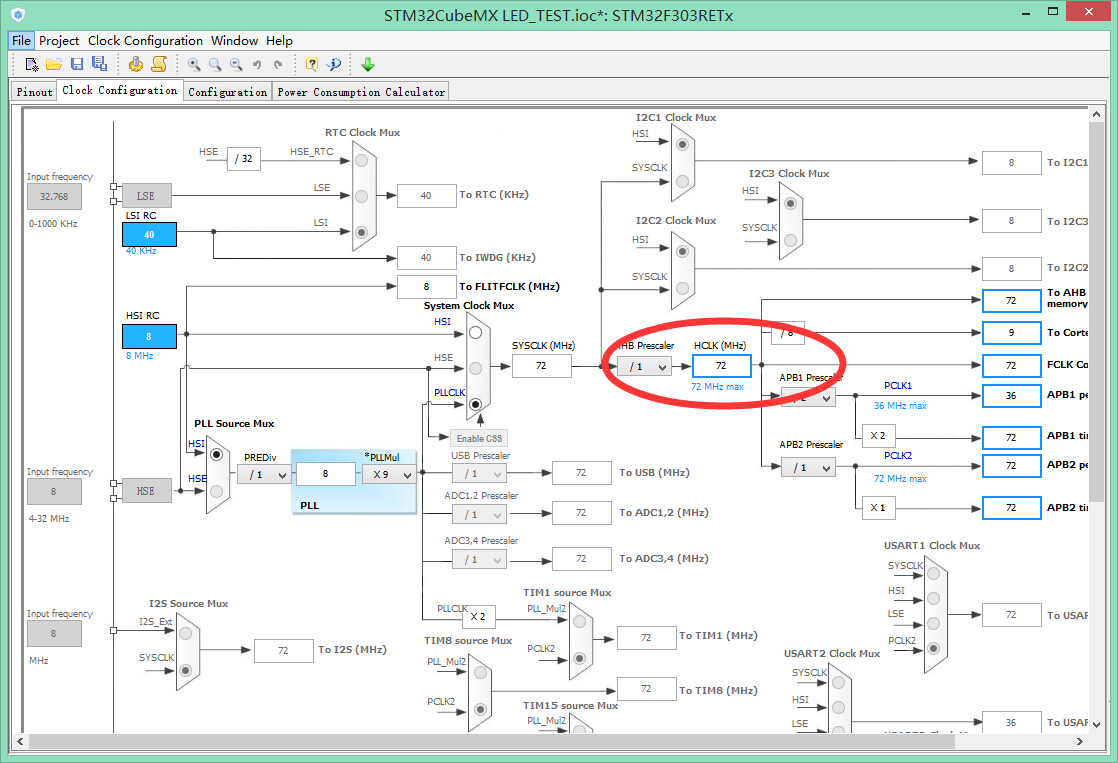Image resolution: width=1118 pixels, height=763 pixels.
Task: Click the vertical scrollbar down arrow
Action: point(1097,724)
